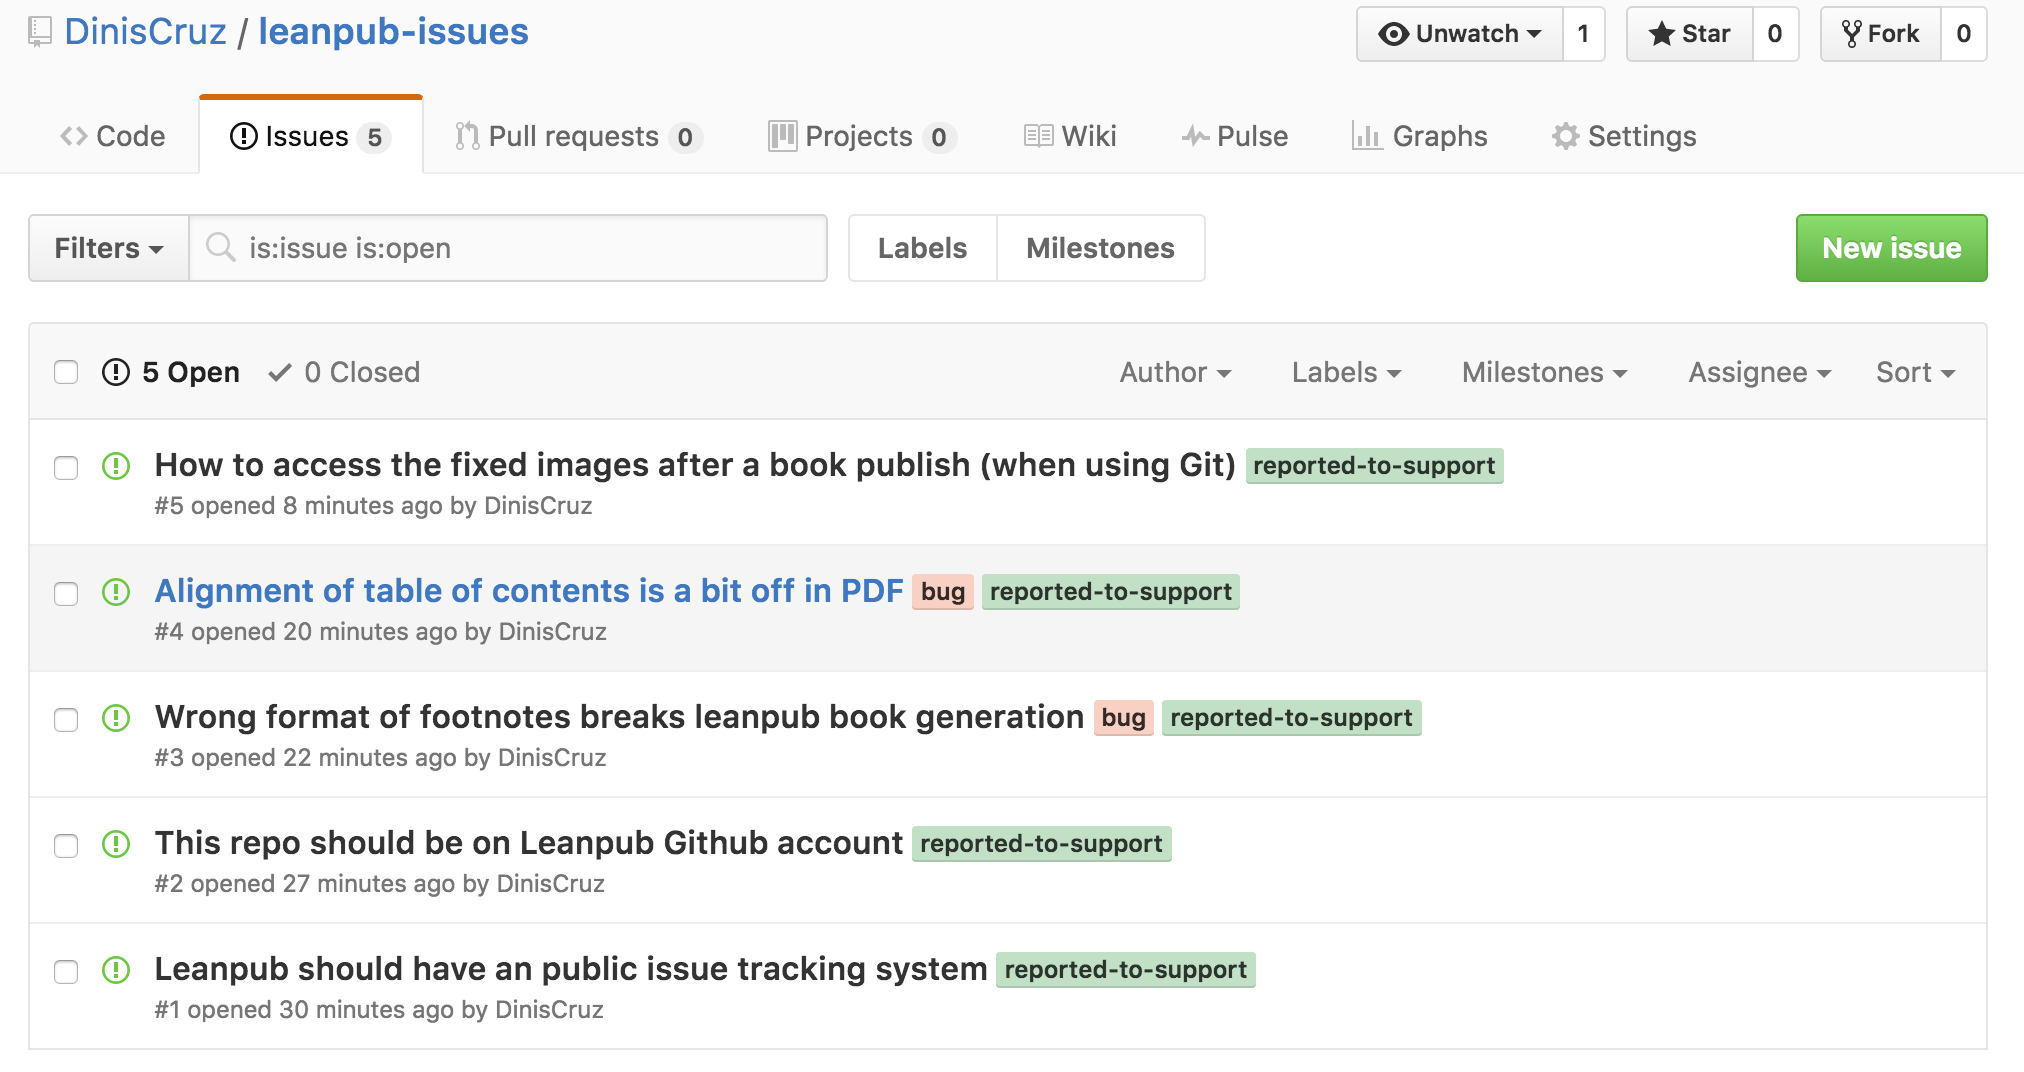Image resolution: width=2024 pixels, height=1072 pixels.
Task: Open Settings via the gear icon
Action: pos(1565,136)
